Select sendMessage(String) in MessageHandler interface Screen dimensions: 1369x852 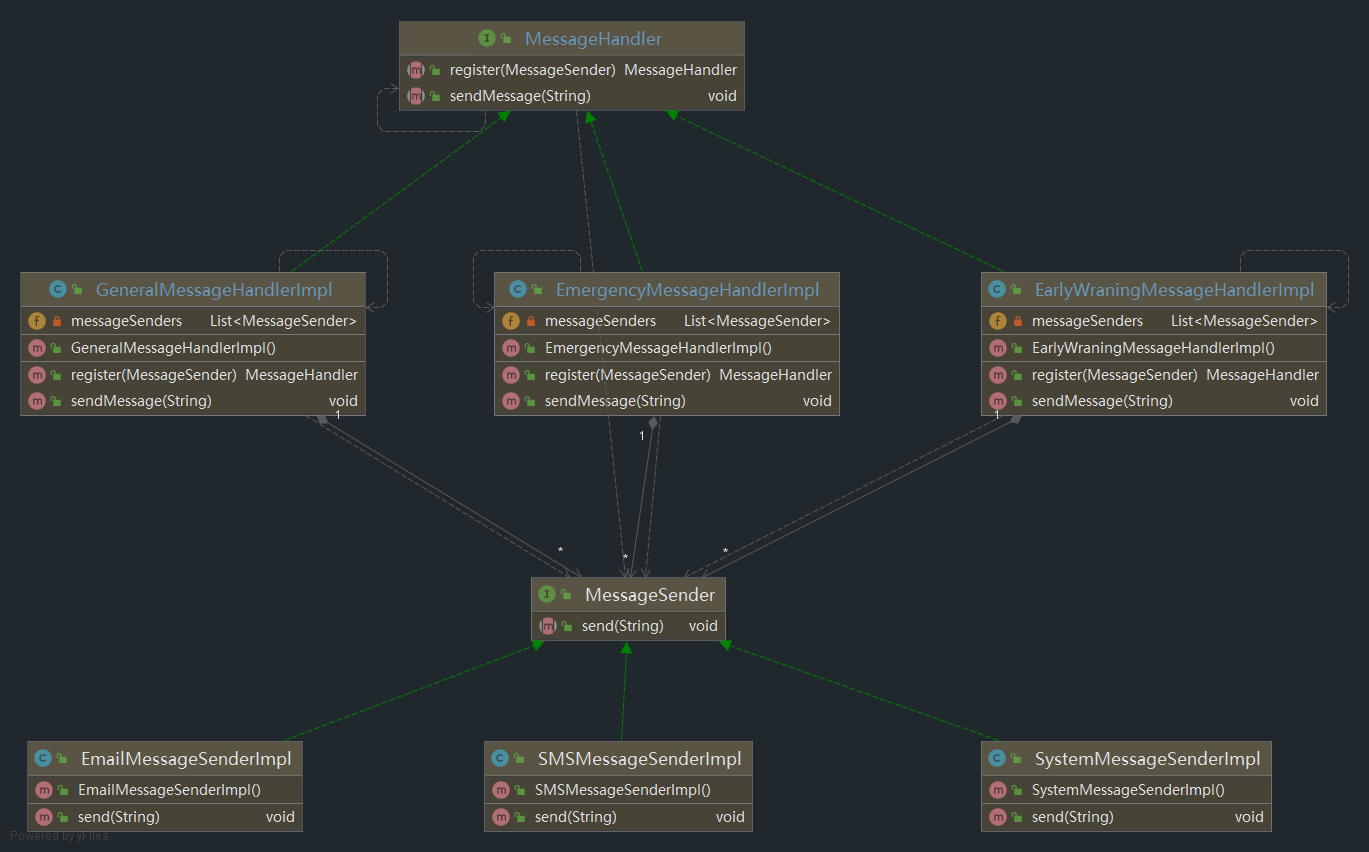[x=520, y=96]
